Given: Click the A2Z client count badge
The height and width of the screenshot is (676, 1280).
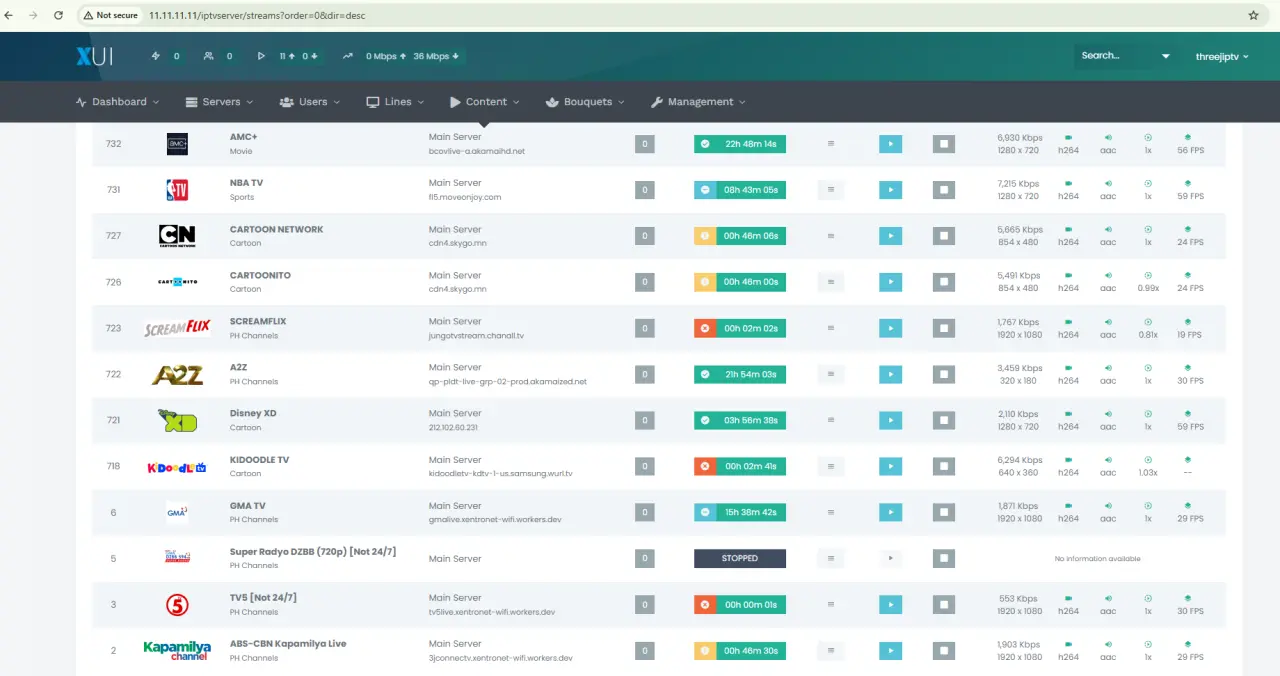Looking at the screenshot, I should click(x=645, y=374).
